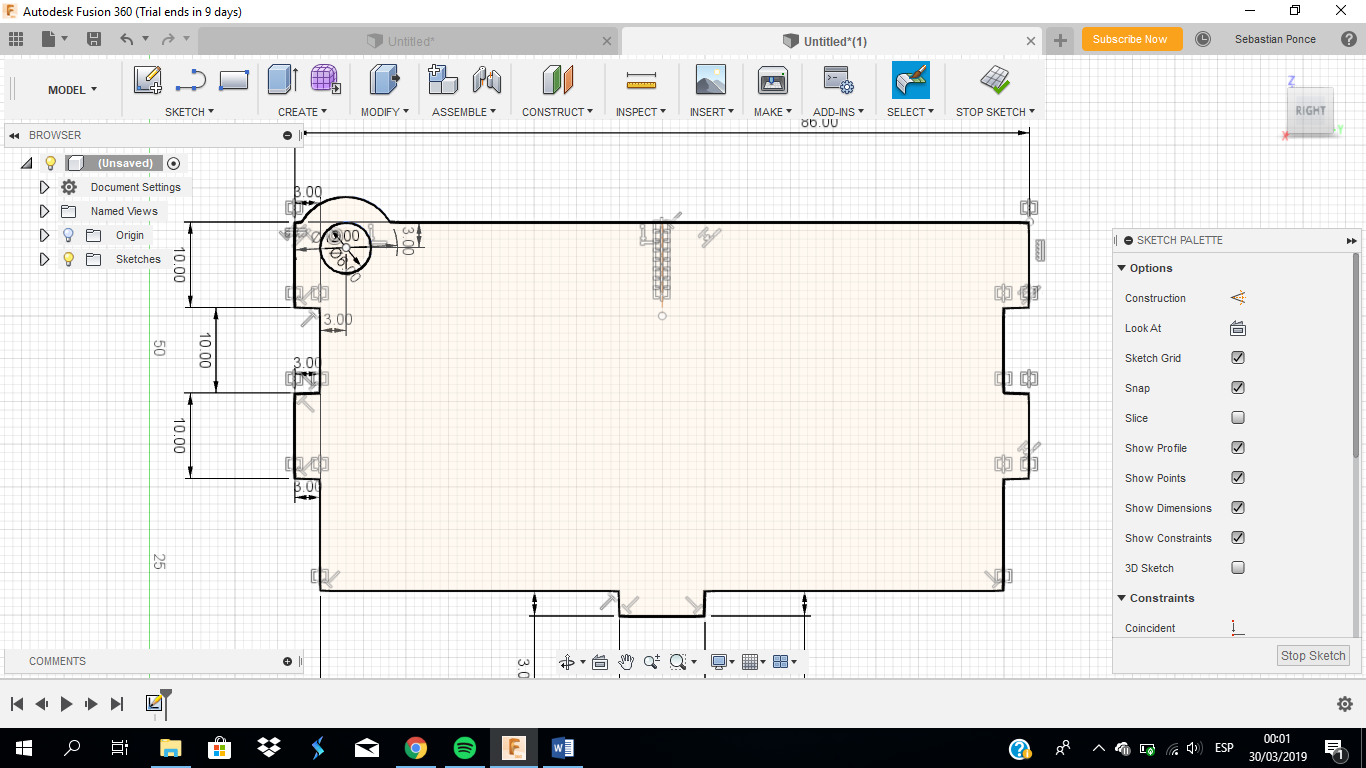Open the 3D Print make icon

(x=773, y=80)
